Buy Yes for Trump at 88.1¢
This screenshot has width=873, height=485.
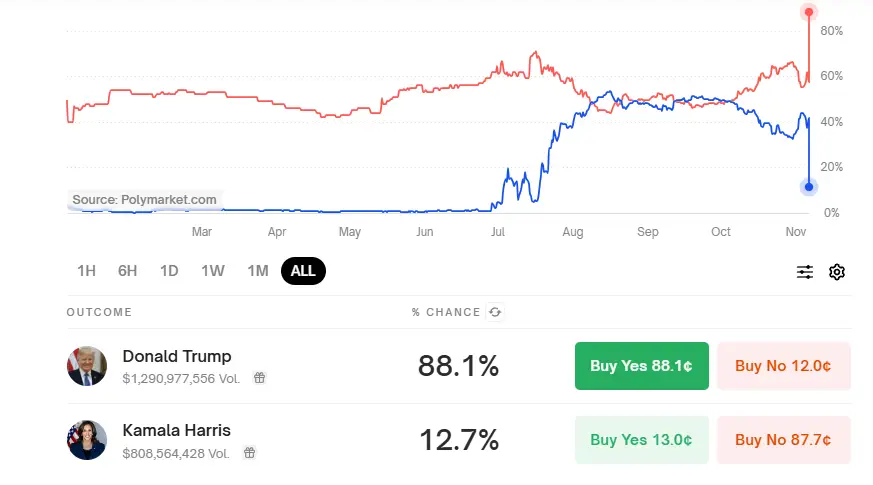tap(642, 366)
